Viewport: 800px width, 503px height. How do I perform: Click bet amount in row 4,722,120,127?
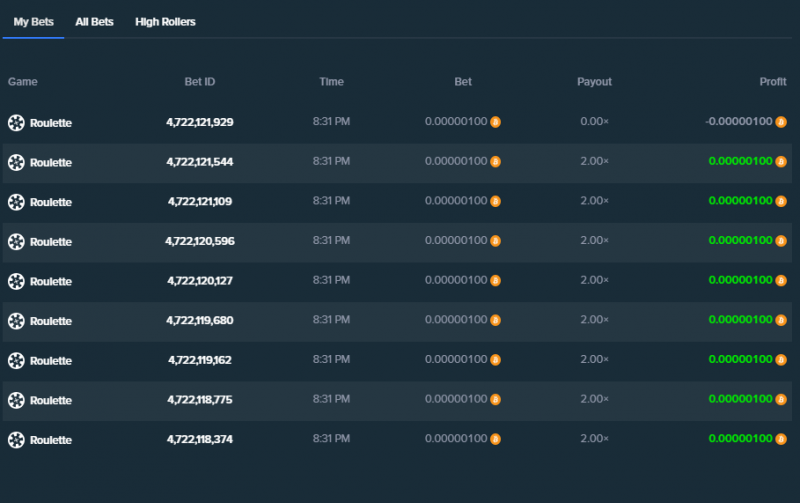pyautogui.click(x=456, y=280)
